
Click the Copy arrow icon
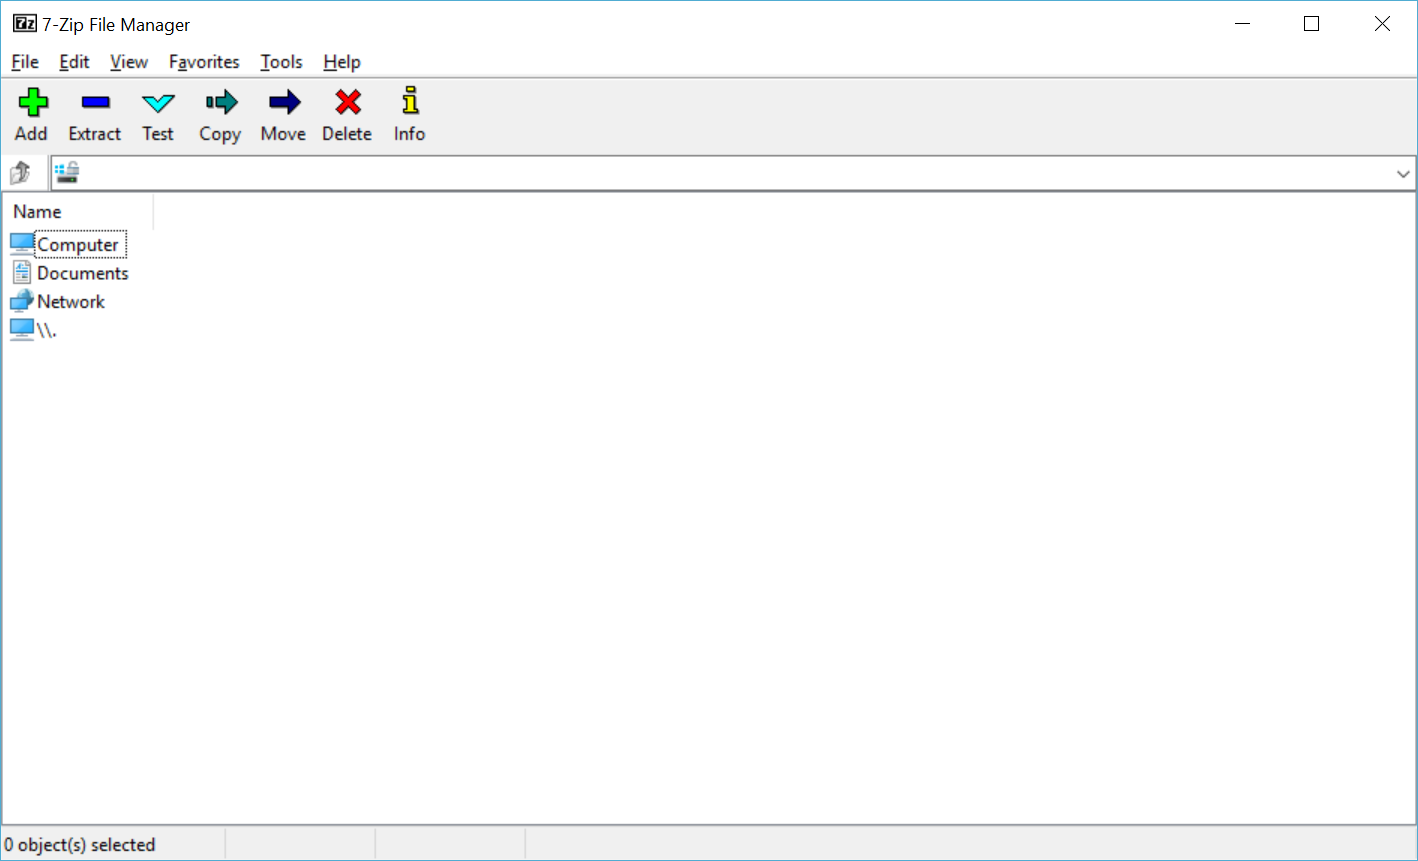click(x=221, y=102)
